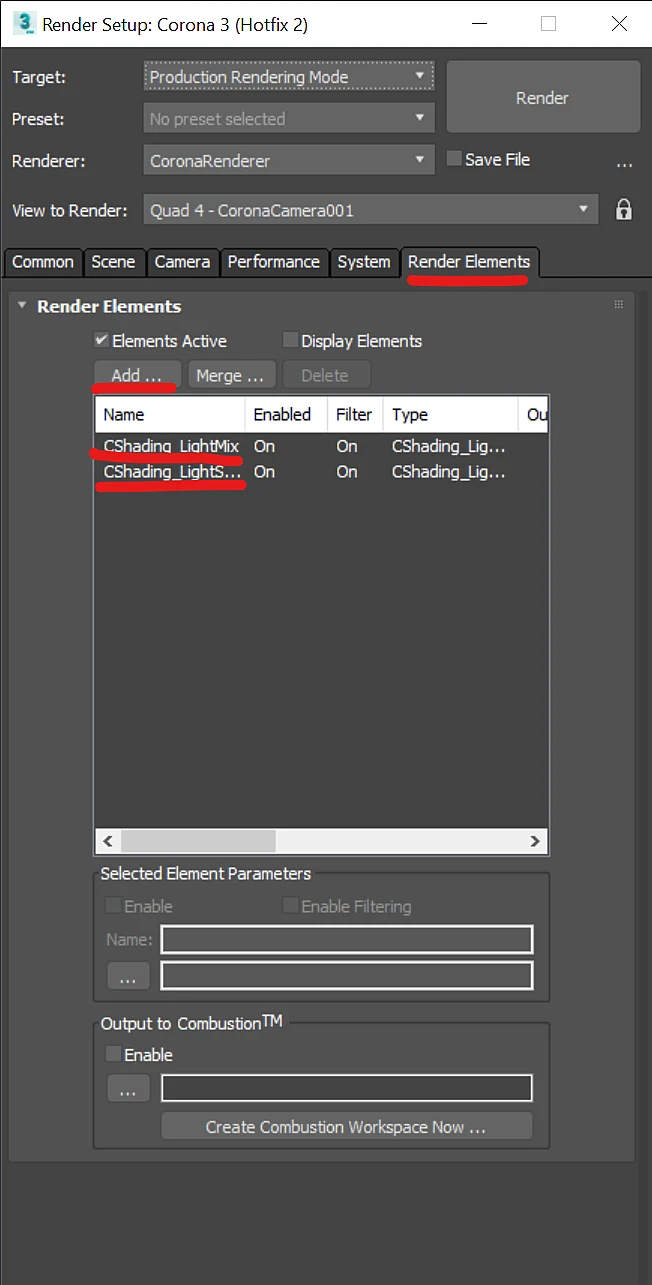This screenshot has height=1285, width=652.
Task: Click the Combustion output path field
Action: (x=347, y=1088)
